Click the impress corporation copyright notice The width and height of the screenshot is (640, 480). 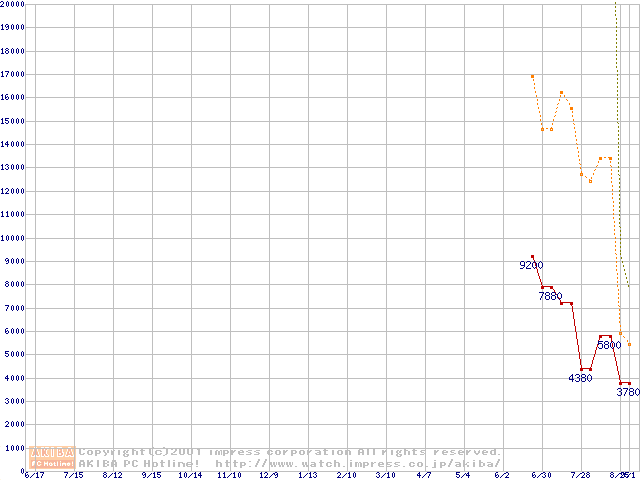coord(290,452)
